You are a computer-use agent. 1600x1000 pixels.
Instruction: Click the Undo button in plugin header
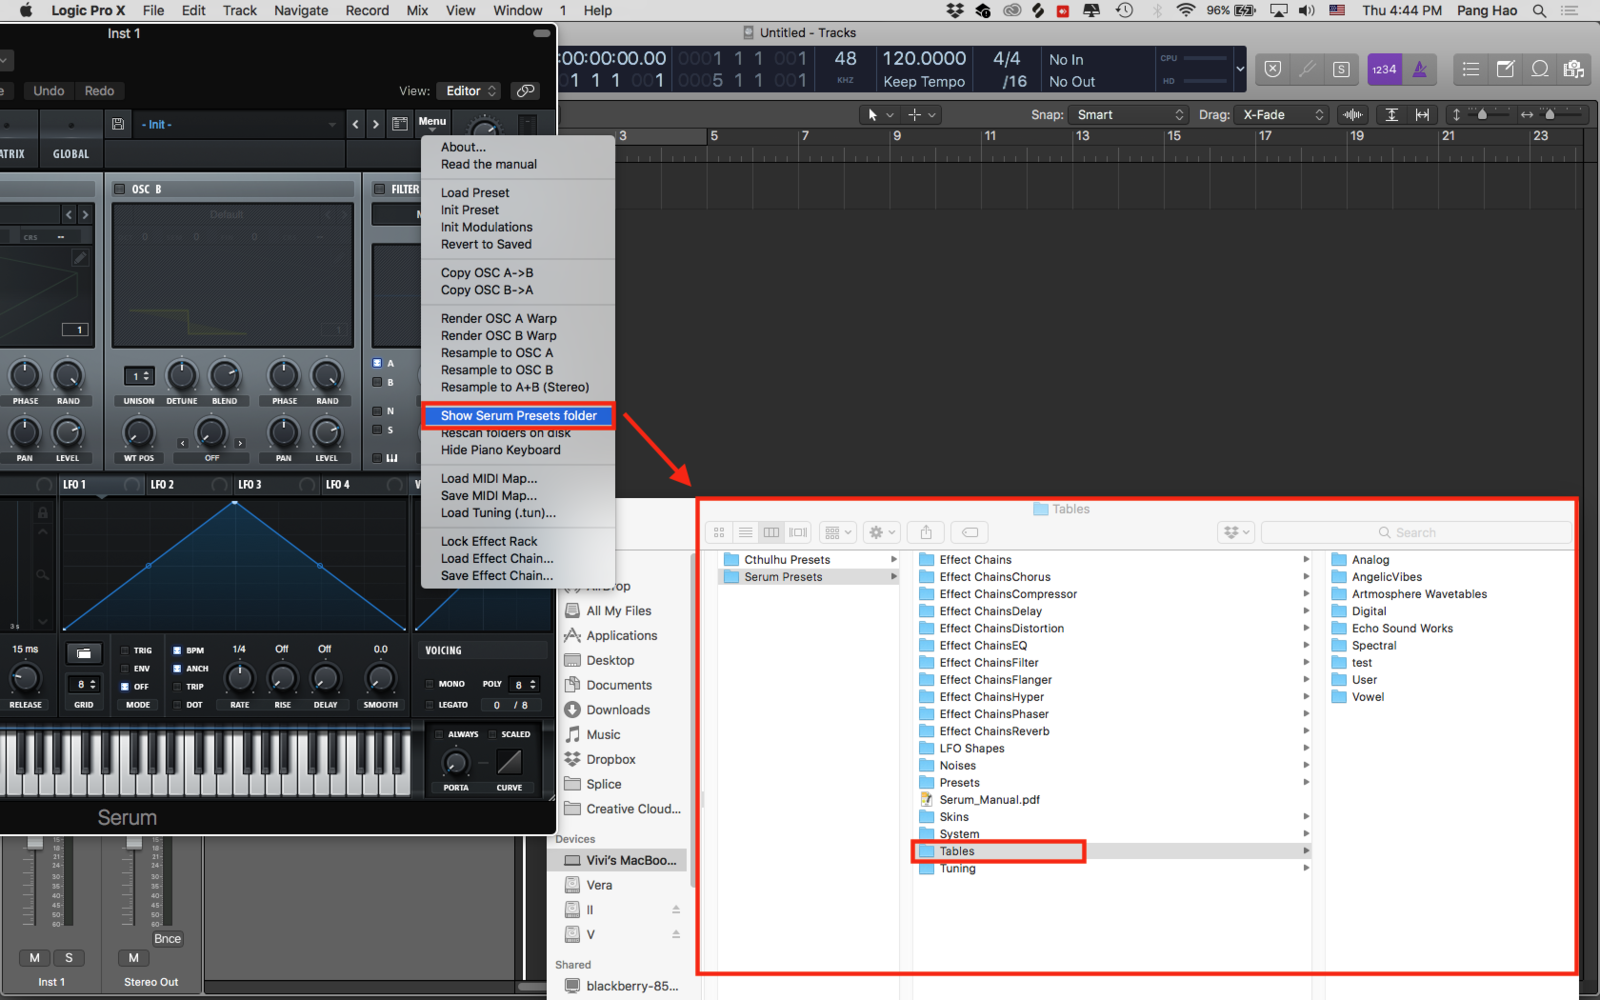point(48,91)
